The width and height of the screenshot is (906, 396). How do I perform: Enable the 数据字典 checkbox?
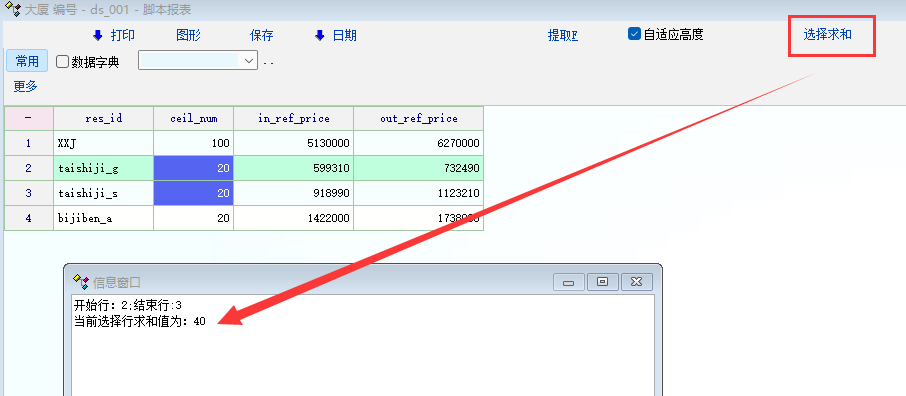pos(62,62)
